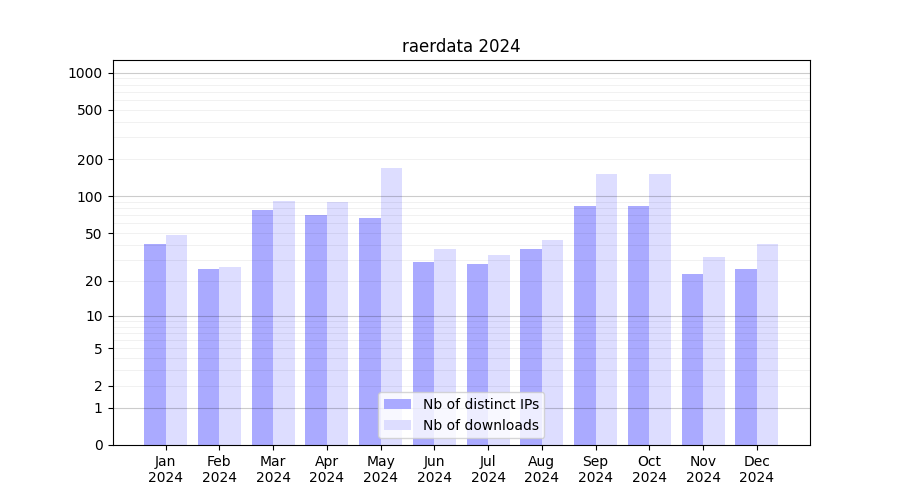
Task: Click the Jan 2024 distinct IPs bar
Action: click(155, 340)
